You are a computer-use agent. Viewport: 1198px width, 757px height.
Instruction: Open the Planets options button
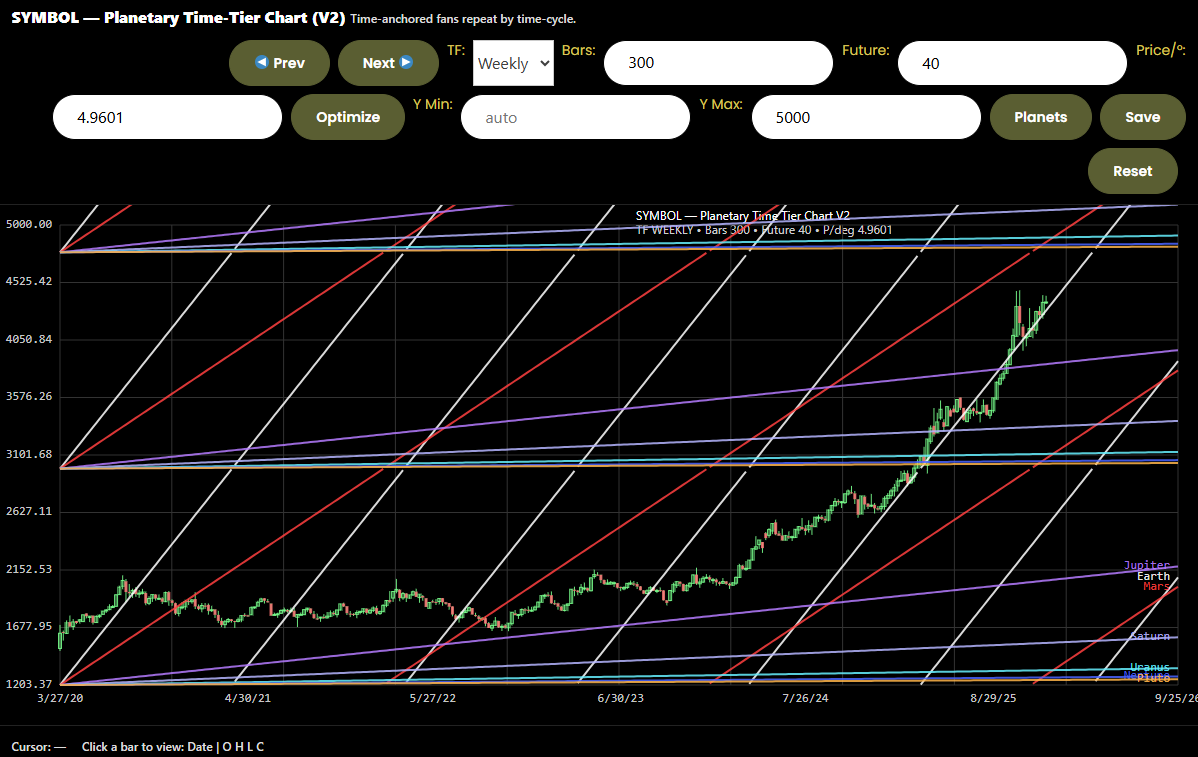point(1040,117)
